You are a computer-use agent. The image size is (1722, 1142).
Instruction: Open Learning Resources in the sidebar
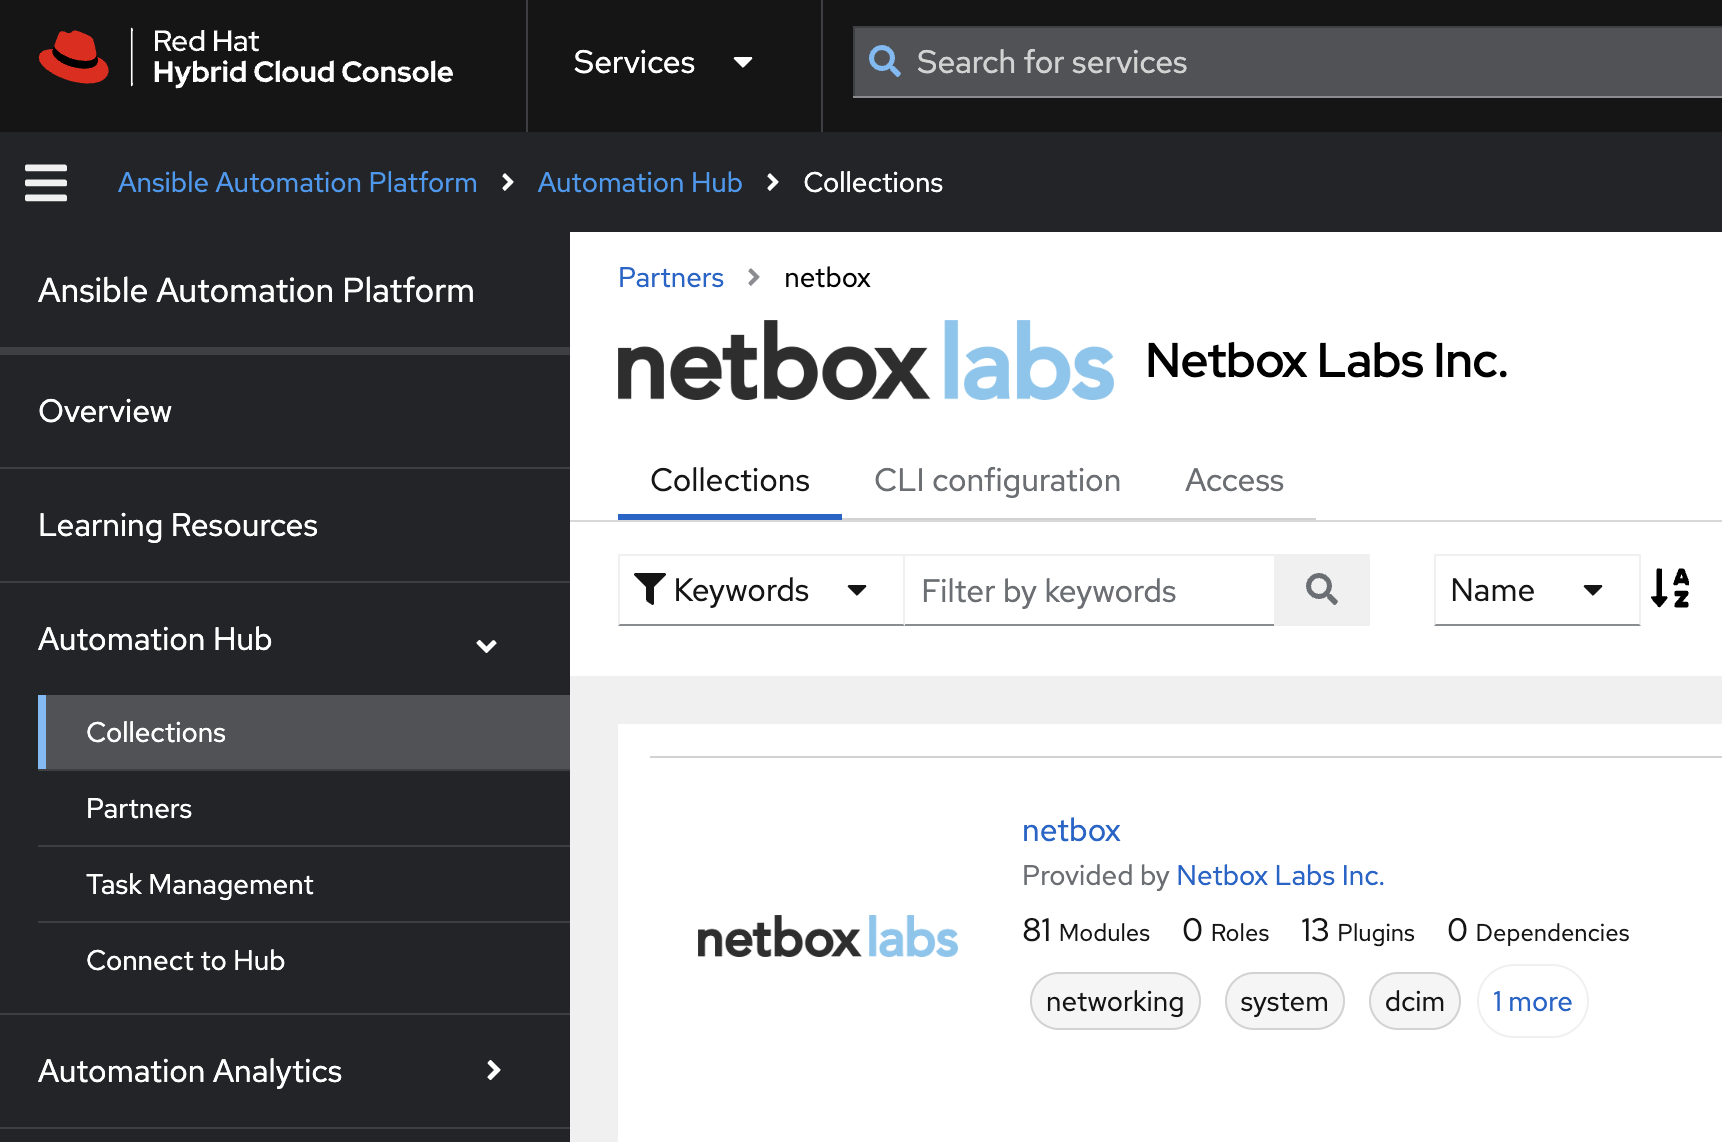tap(285, 525)
